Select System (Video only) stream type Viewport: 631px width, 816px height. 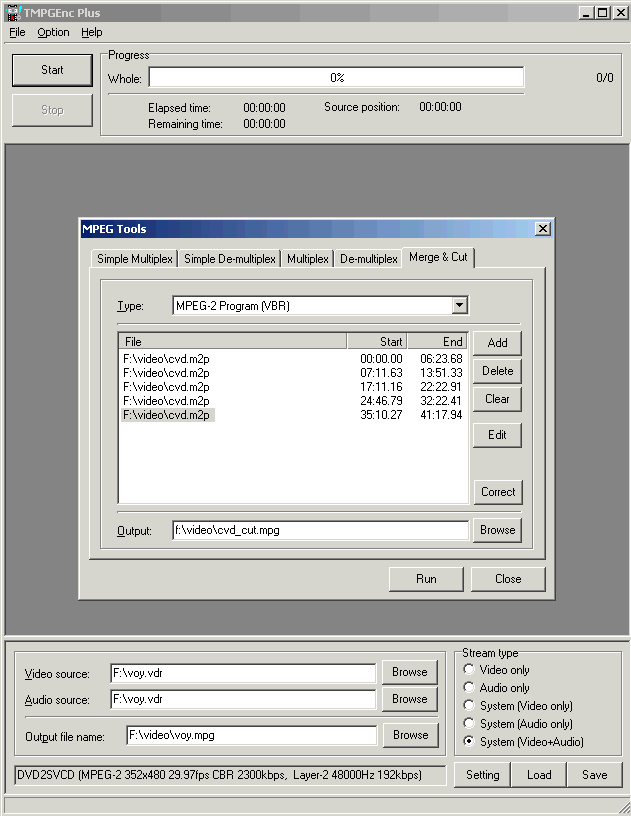tap(518, 706)
